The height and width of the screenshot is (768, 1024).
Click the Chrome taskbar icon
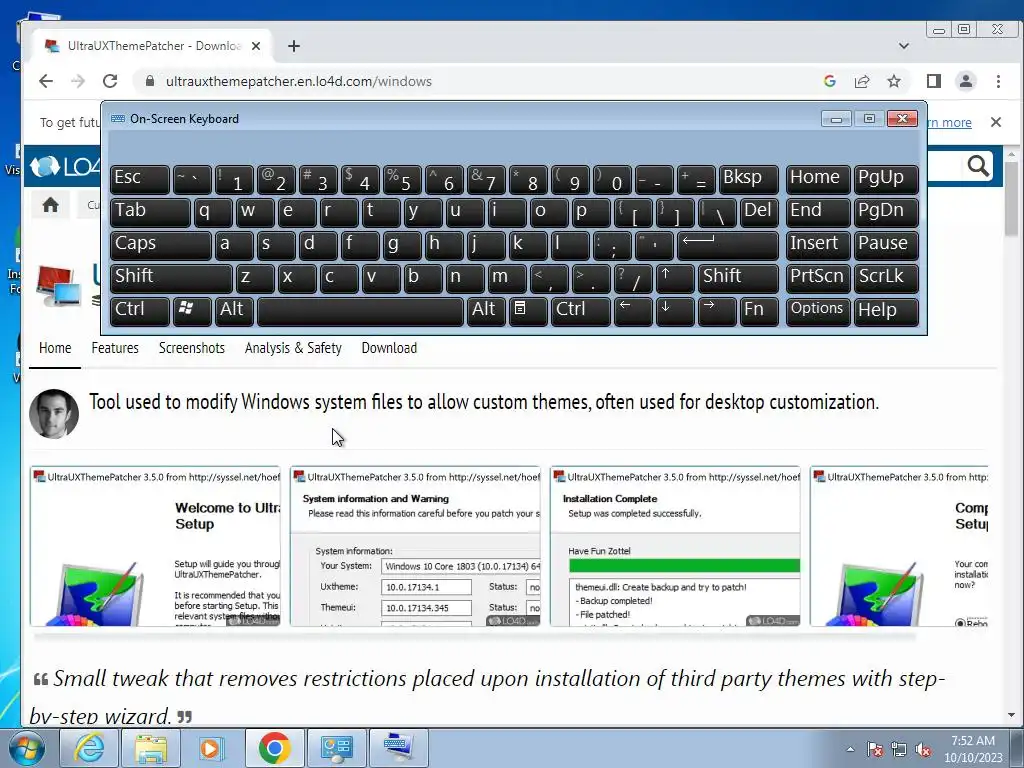[x=274, y=748]
